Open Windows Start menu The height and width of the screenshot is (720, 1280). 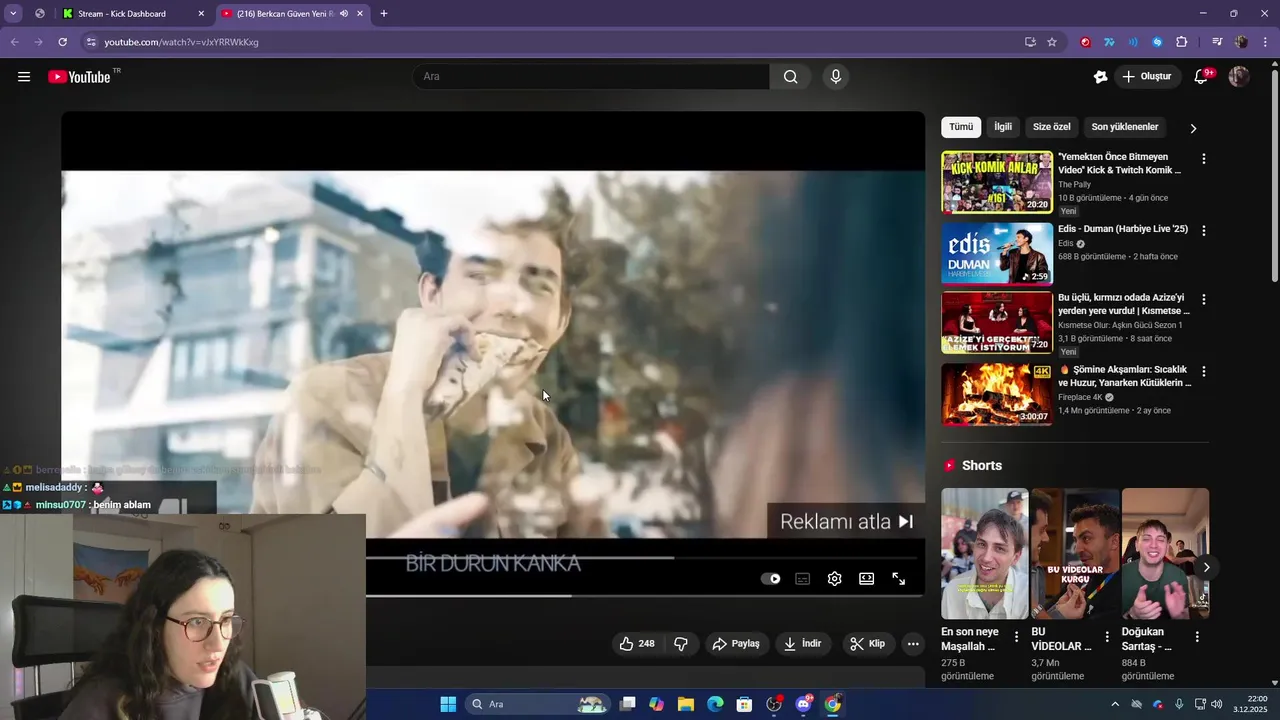coord(448,704)
